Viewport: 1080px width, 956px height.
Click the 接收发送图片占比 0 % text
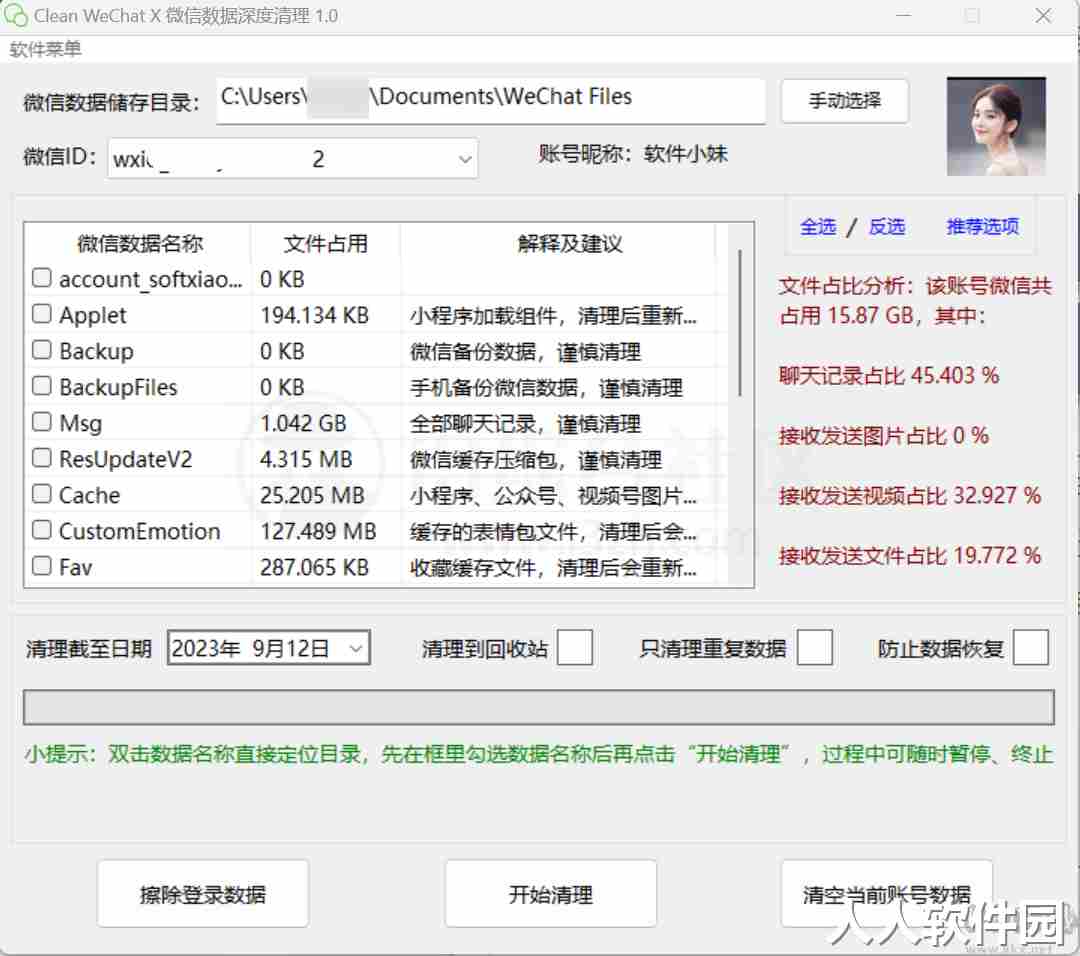[x=884, y=435]
